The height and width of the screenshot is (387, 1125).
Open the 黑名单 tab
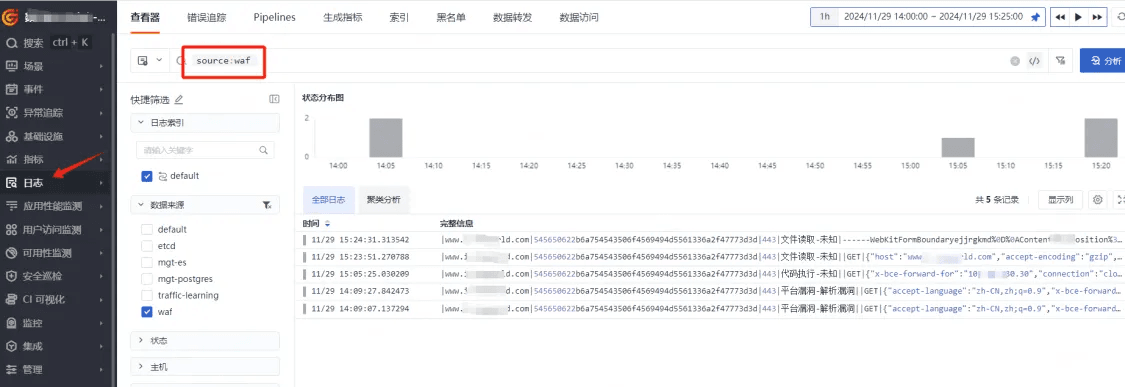pyautogui.click(x=451, y=17)
